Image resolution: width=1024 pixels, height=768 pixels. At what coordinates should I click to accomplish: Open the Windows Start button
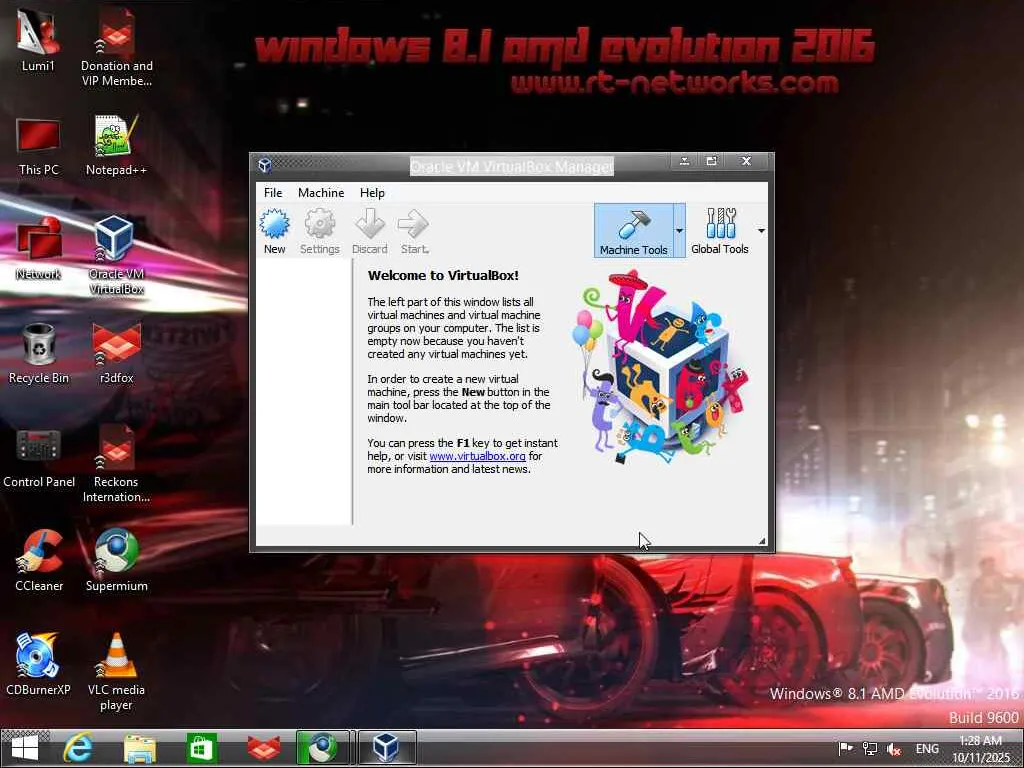coord(25,748)
